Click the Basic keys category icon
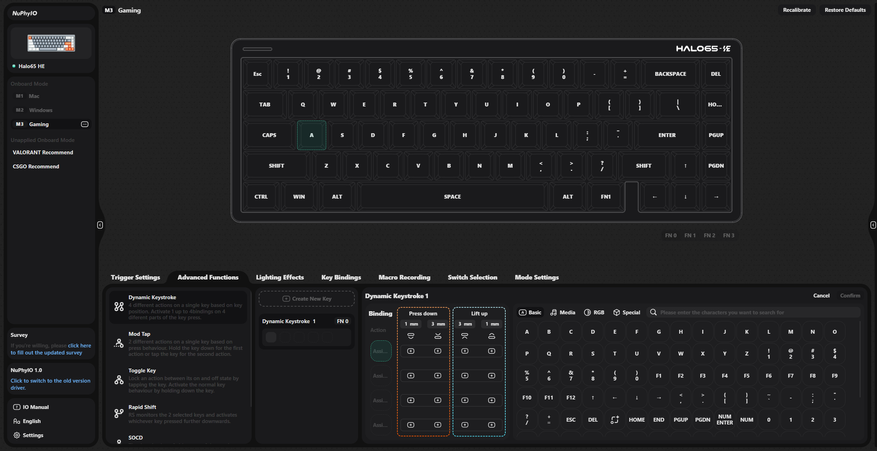 coord(523,312)
